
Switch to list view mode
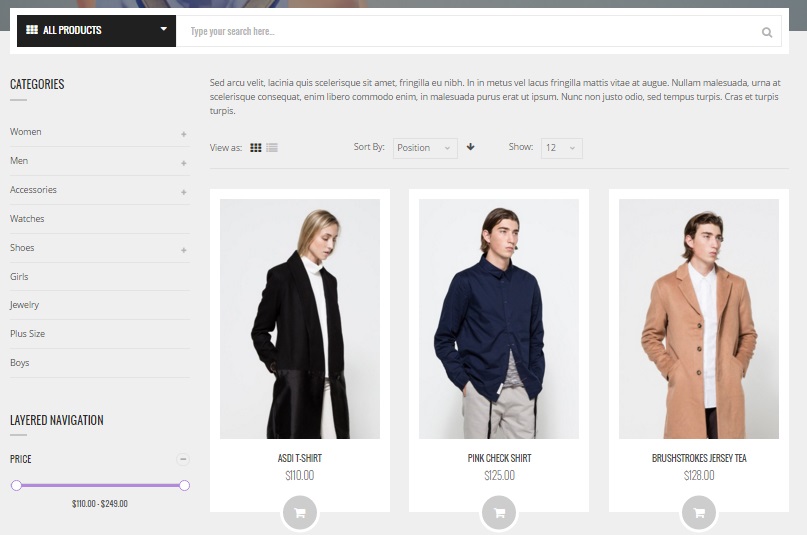tap(272, 148)
